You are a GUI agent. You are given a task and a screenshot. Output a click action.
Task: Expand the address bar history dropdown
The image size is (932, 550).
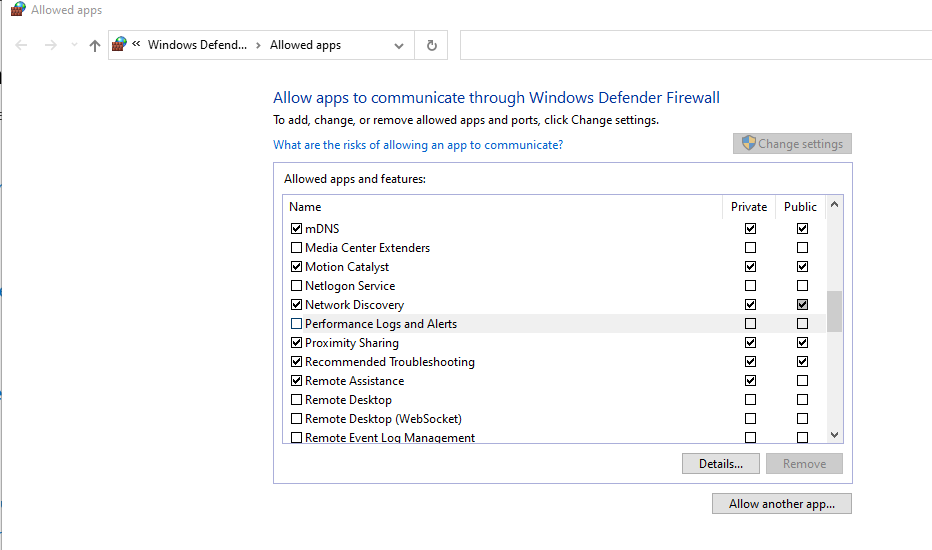pos(399,46)
